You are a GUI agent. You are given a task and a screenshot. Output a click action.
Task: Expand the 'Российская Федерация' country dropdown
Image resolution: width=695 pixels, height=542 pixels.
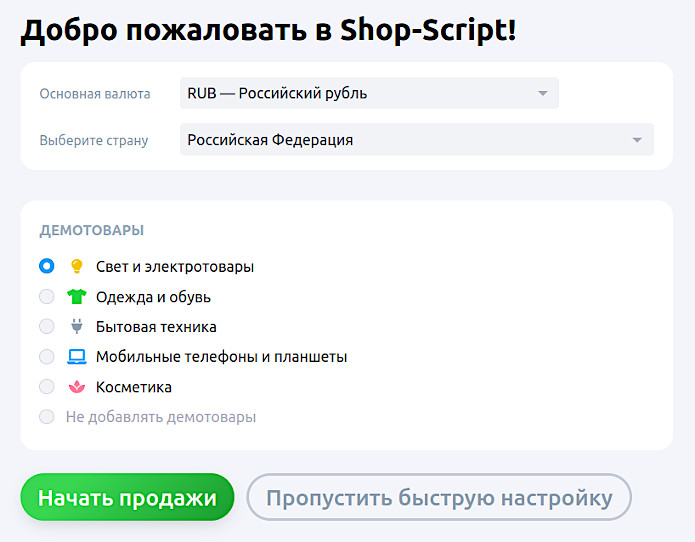coord(416,140)
